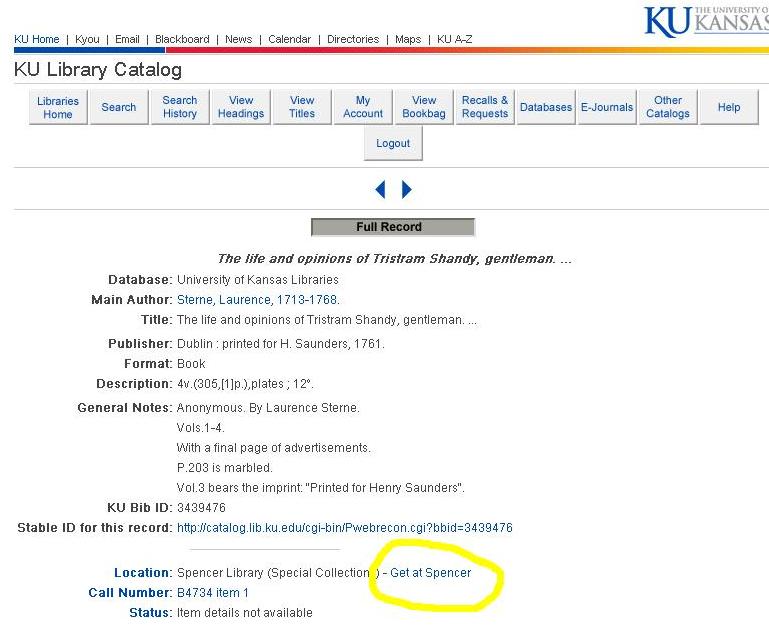This screenshot has height=631, width=769.
Task: Open the KU University of Kansas logo
Action: (706, 22)
